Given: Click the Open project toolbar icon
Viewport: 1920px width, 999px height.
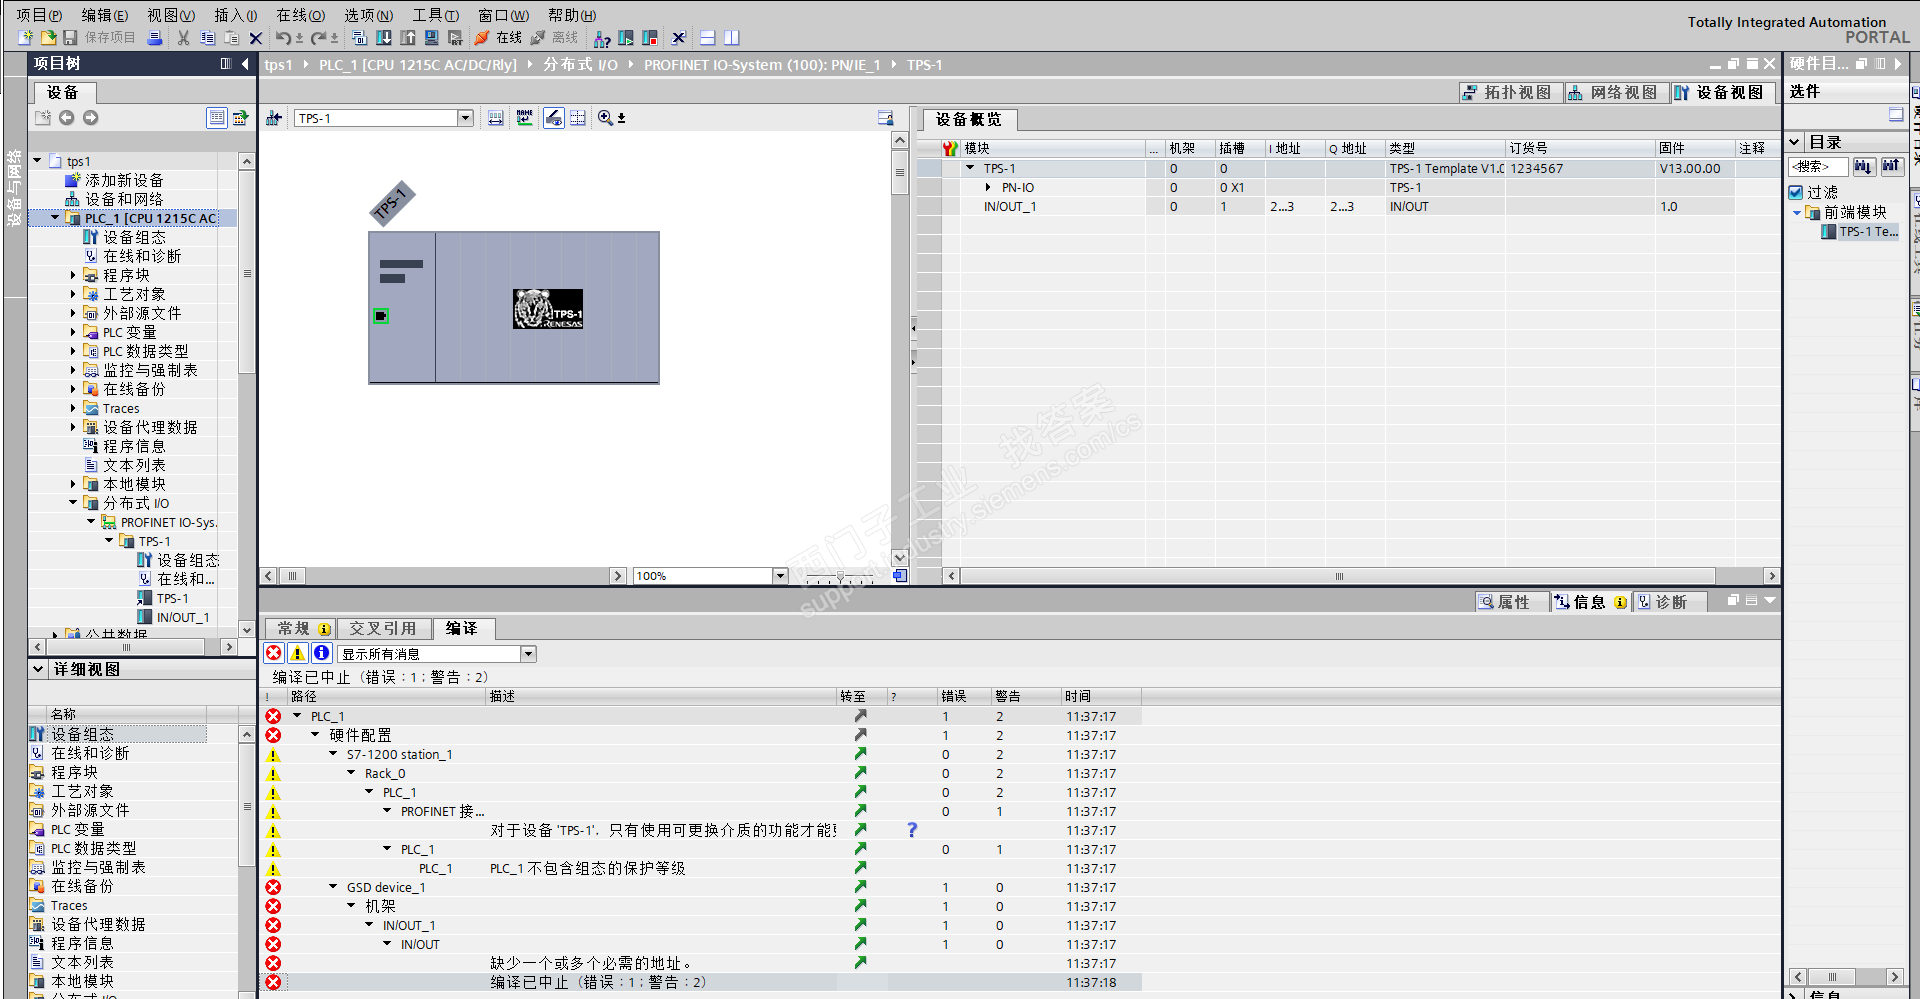Looking at the screenshot, I should pyautogui.click(x=48, y=38).
